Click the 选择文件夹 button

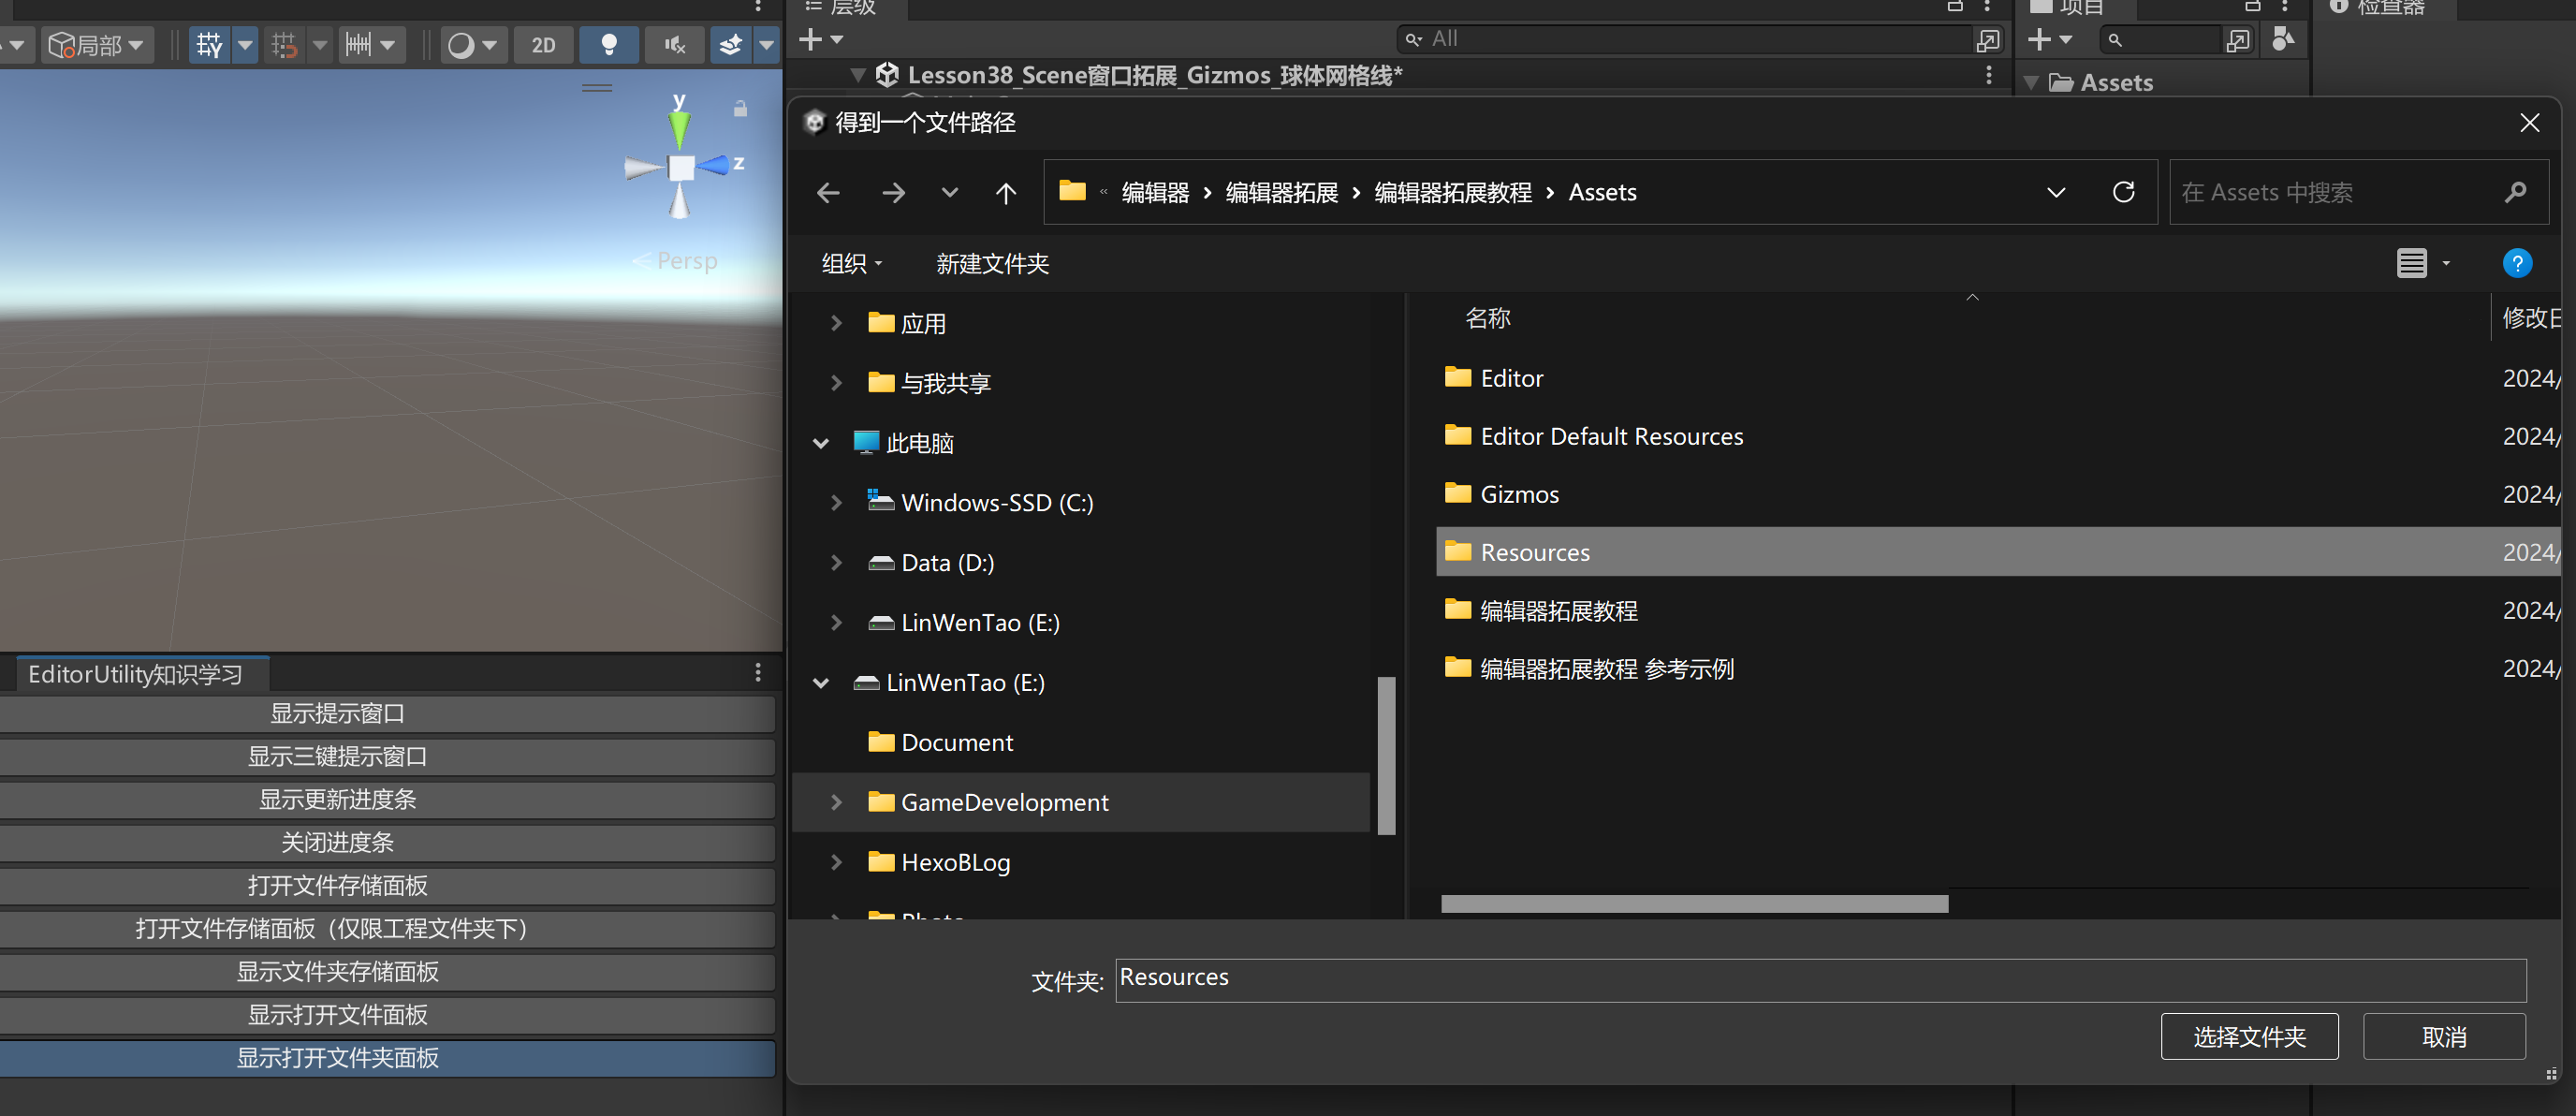(x=2248, y=1037)
